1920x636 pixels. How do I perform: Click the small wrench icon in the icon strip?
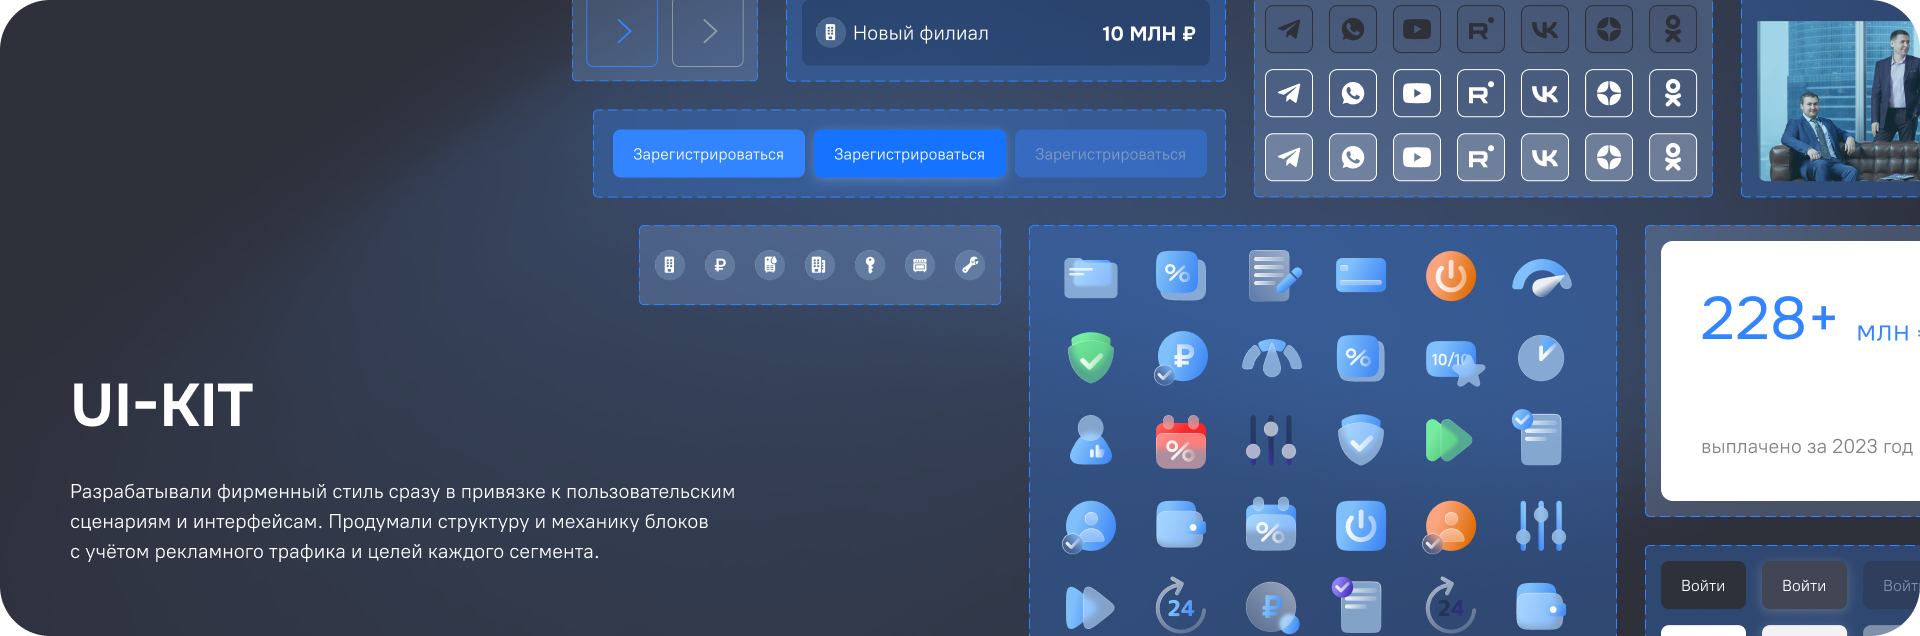pos(970,265)
